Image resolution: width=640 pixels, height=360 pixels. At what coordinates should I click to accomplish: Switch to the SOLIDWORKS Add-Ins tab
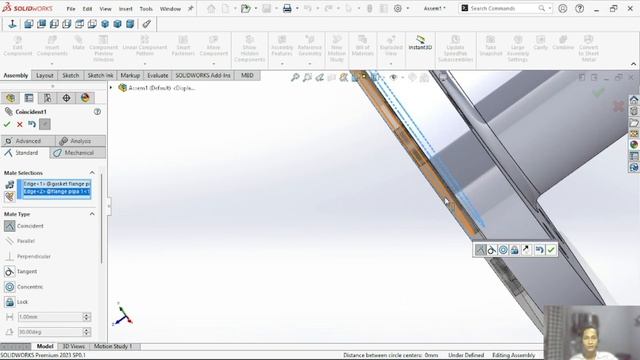pos(203,76)
